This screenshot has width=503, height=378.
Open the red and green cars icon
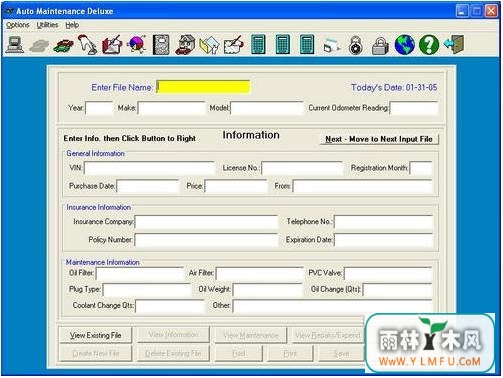tap(63, 45)
